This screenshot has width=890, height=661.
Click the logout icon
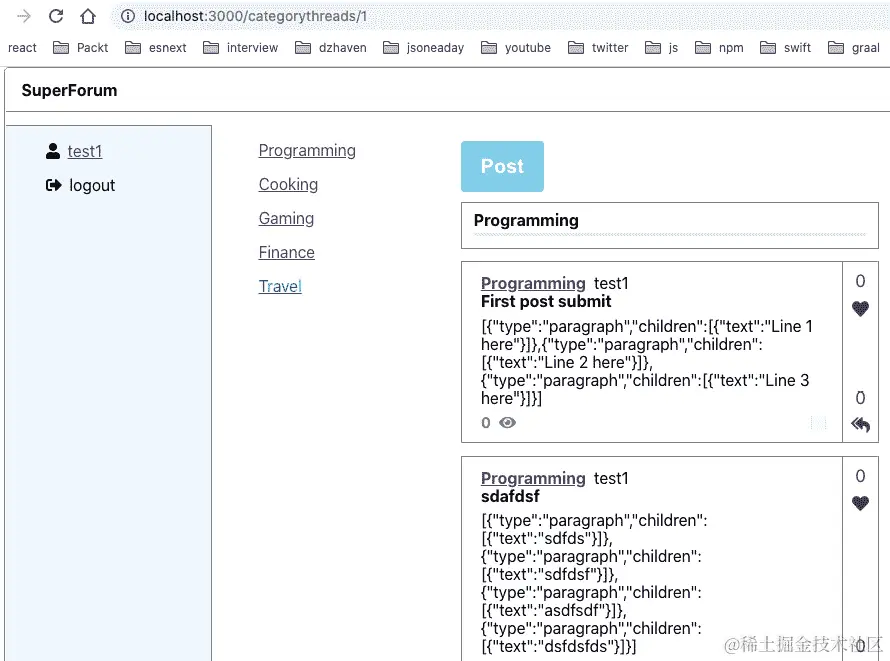coord(53,185)
